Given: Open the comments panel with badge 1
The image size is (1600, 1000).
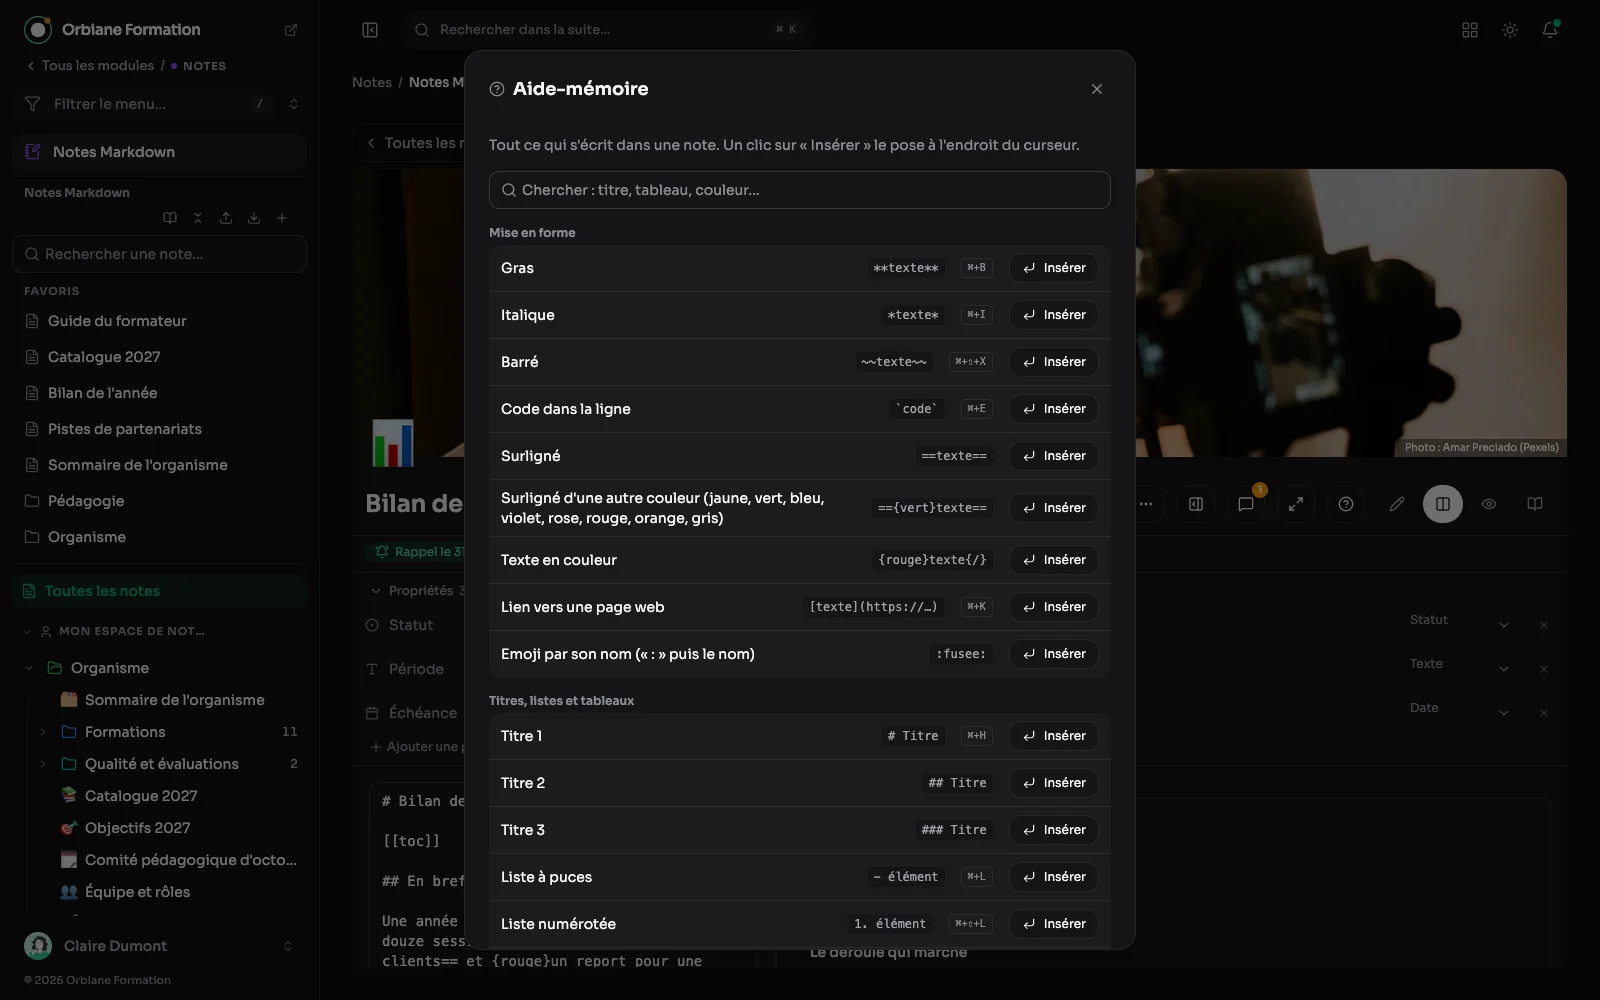Looking at the screenshot, I should click(1246, 504).
